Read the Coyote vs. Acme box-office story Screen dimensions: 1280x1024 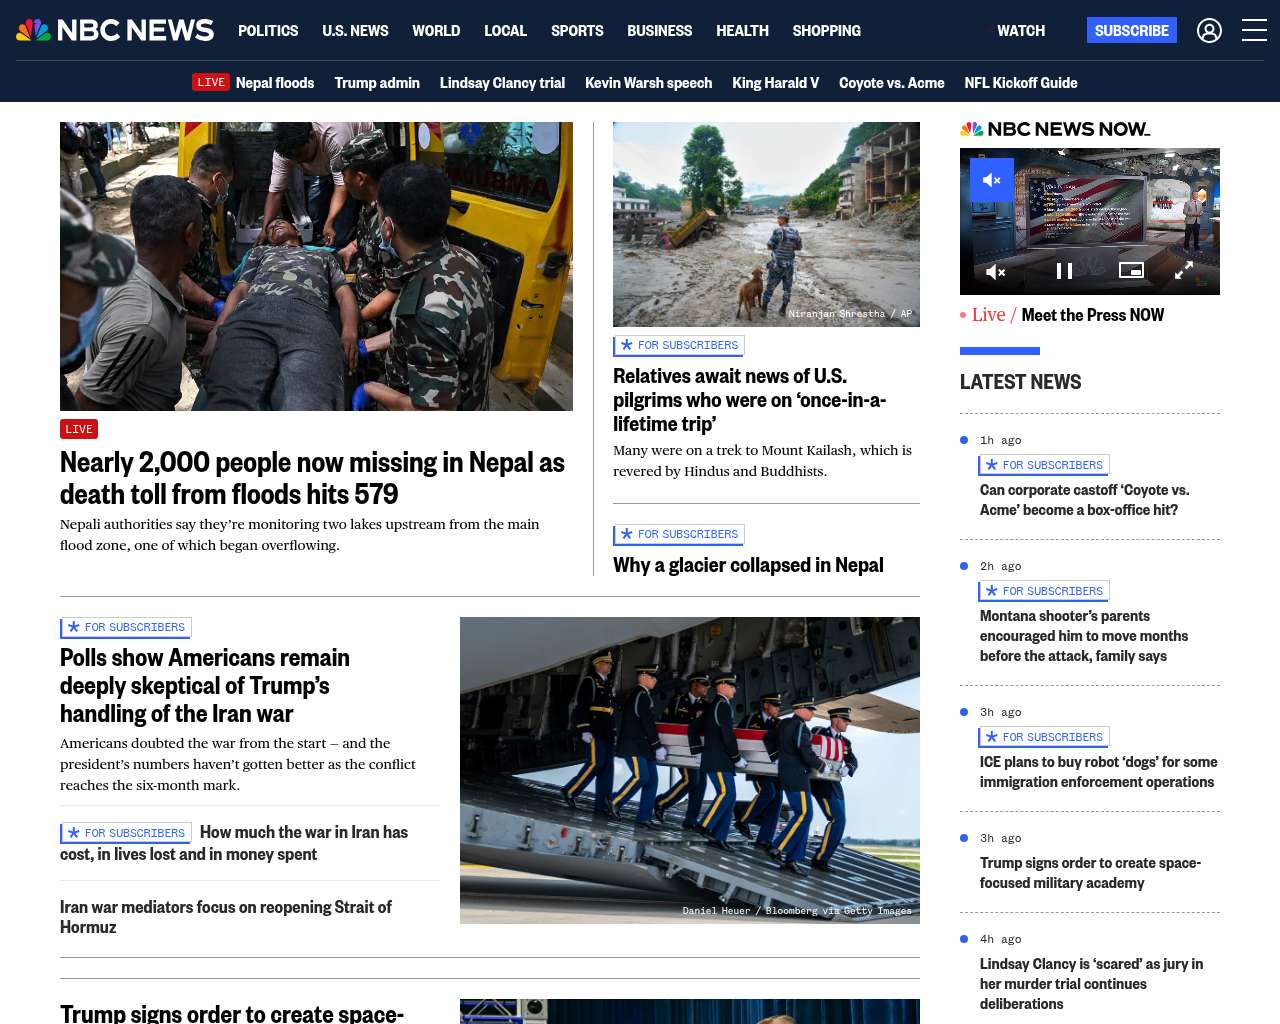1084,500
